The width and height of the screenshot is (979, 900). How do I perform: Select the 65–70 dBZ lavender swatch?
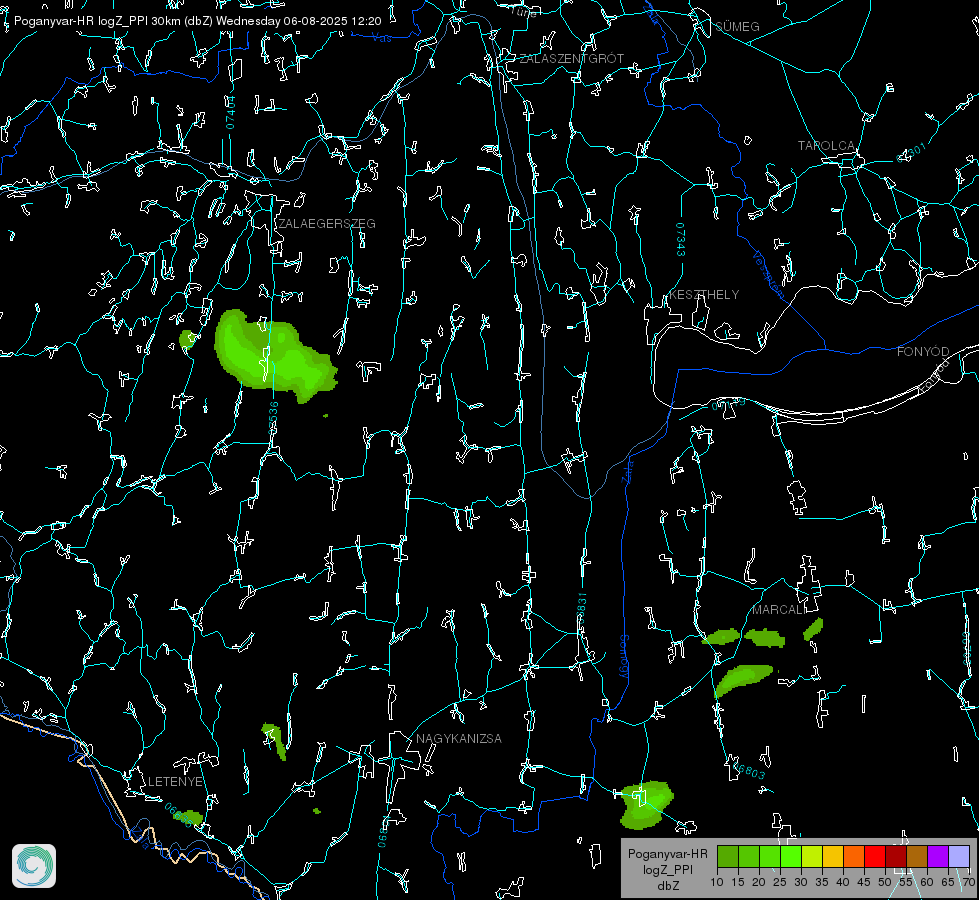click(959, 856)
